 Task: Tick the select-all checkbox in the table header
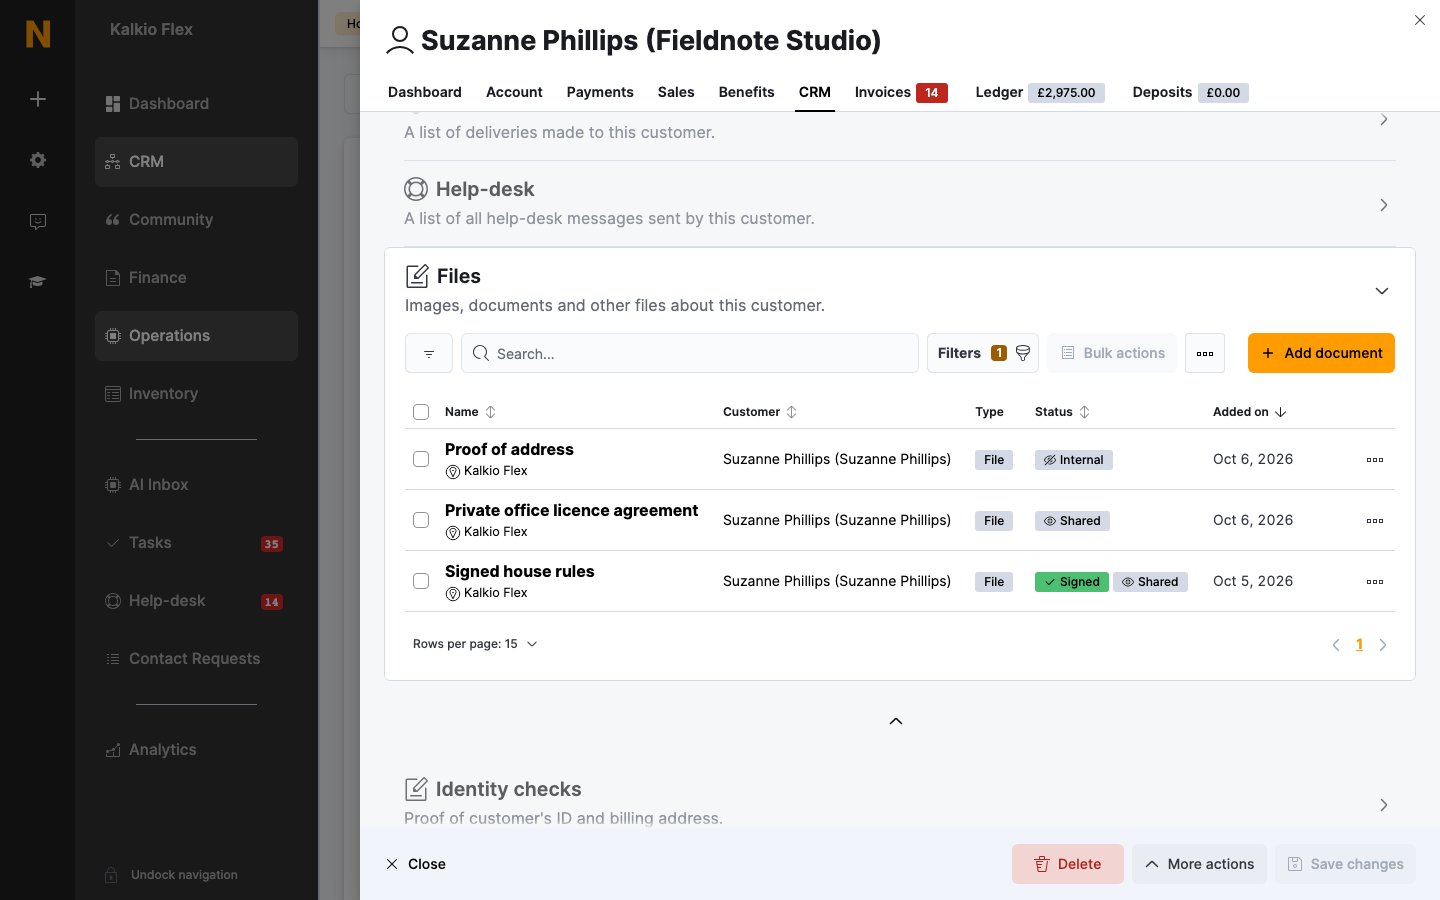(x=421, y=412)
